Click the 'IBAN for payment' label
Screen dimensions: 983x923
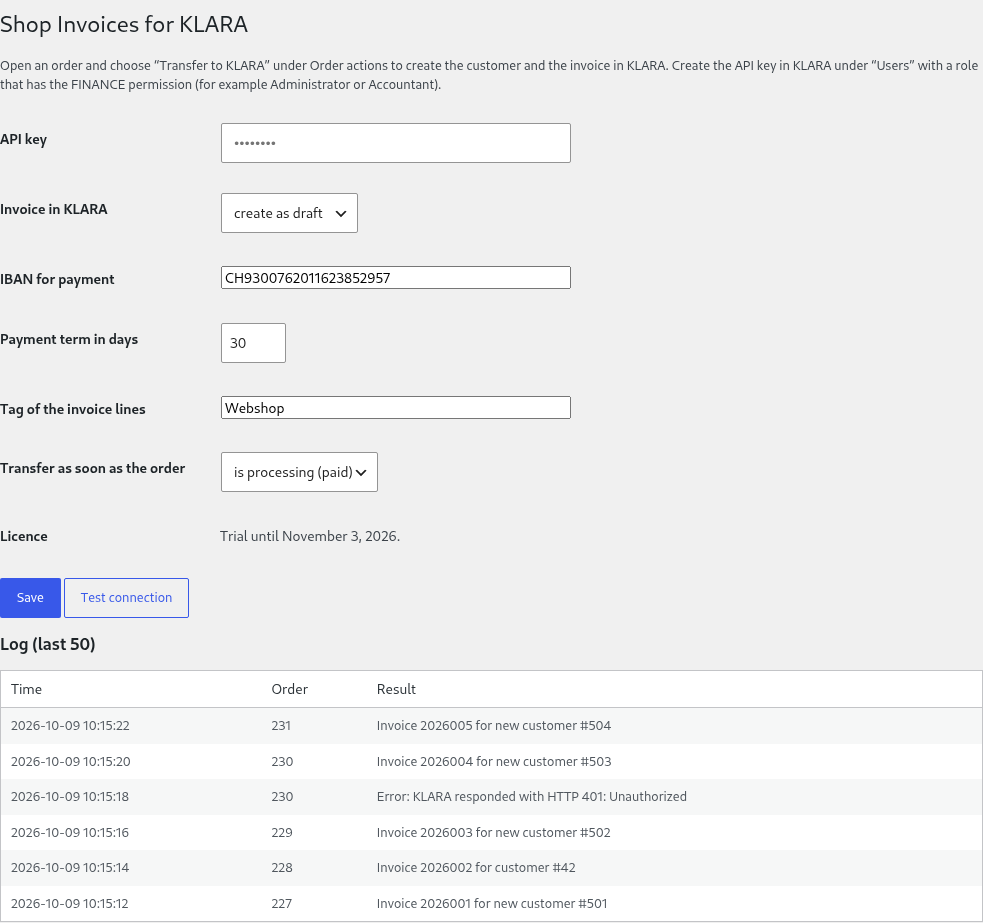[x=57, y=279]
